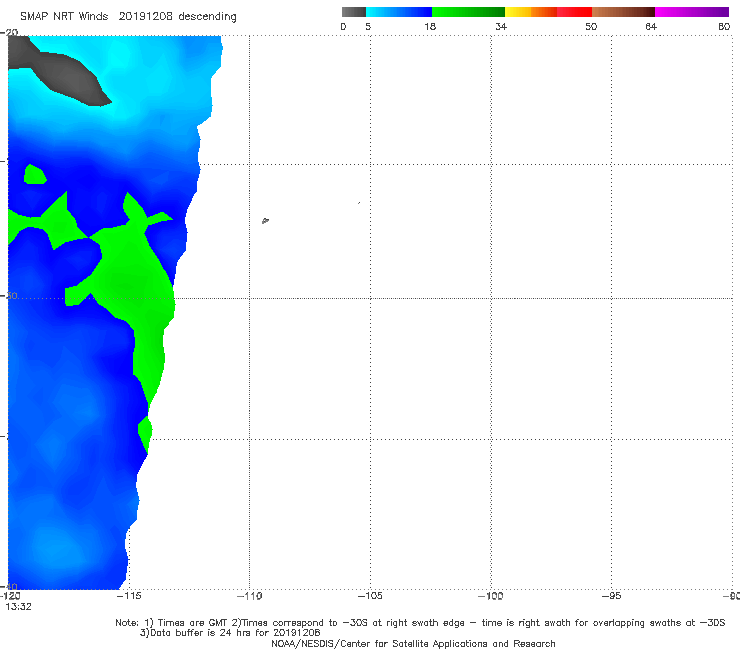Click the gray segment of the color bar
This screenshot has height=650, width=740.
point(354,12)
